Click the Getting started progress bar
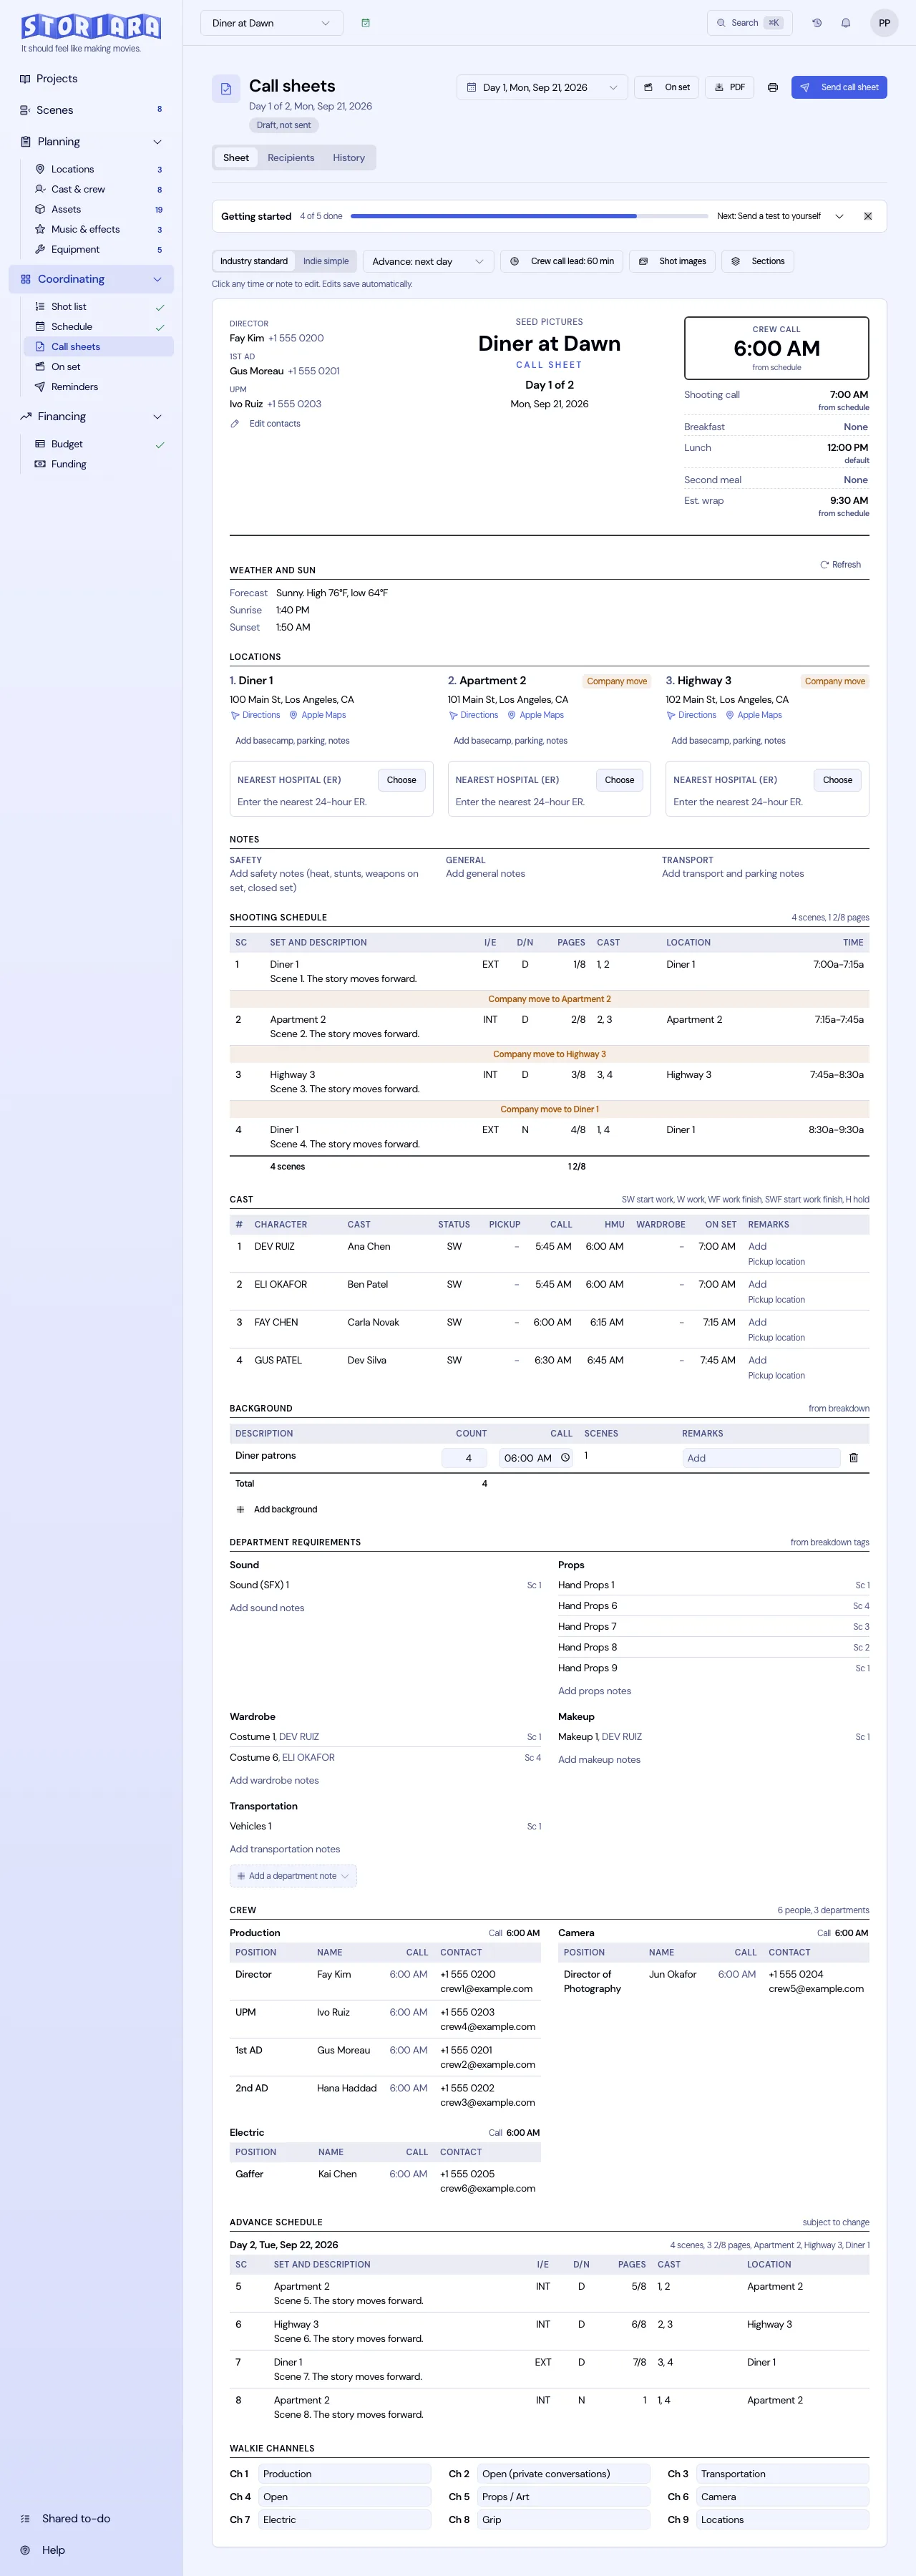The height and width of the screenshot is (2576, 916). pos(529,216)
